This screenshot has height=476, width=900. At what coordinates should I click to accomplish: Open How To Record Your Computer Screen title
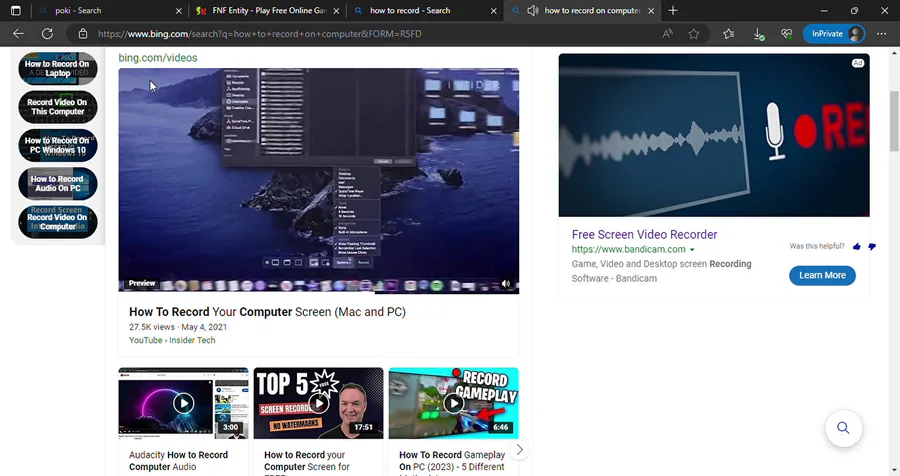267,312
